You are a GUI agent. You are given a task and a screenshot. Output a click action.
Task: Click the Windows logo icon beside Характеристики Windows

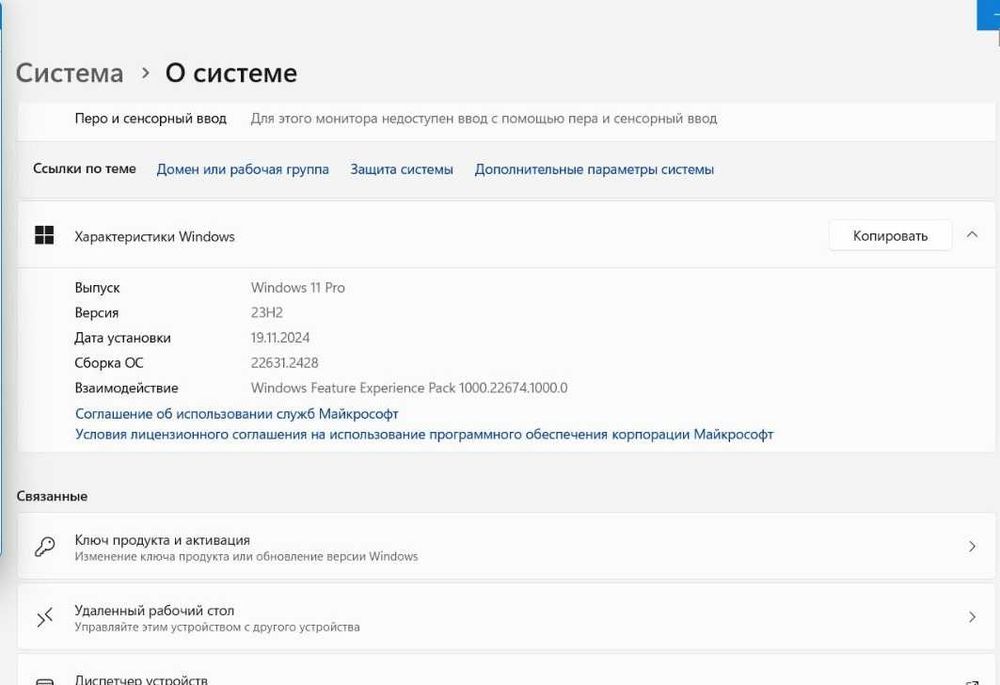pyautogui.click(x=44, y=236)
